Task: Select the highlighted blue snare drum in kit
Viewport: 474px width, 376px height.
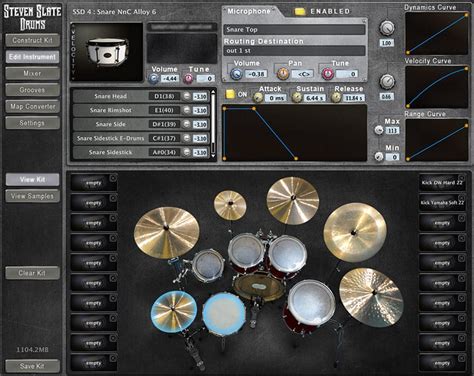Action: click(x=224, y=314)
